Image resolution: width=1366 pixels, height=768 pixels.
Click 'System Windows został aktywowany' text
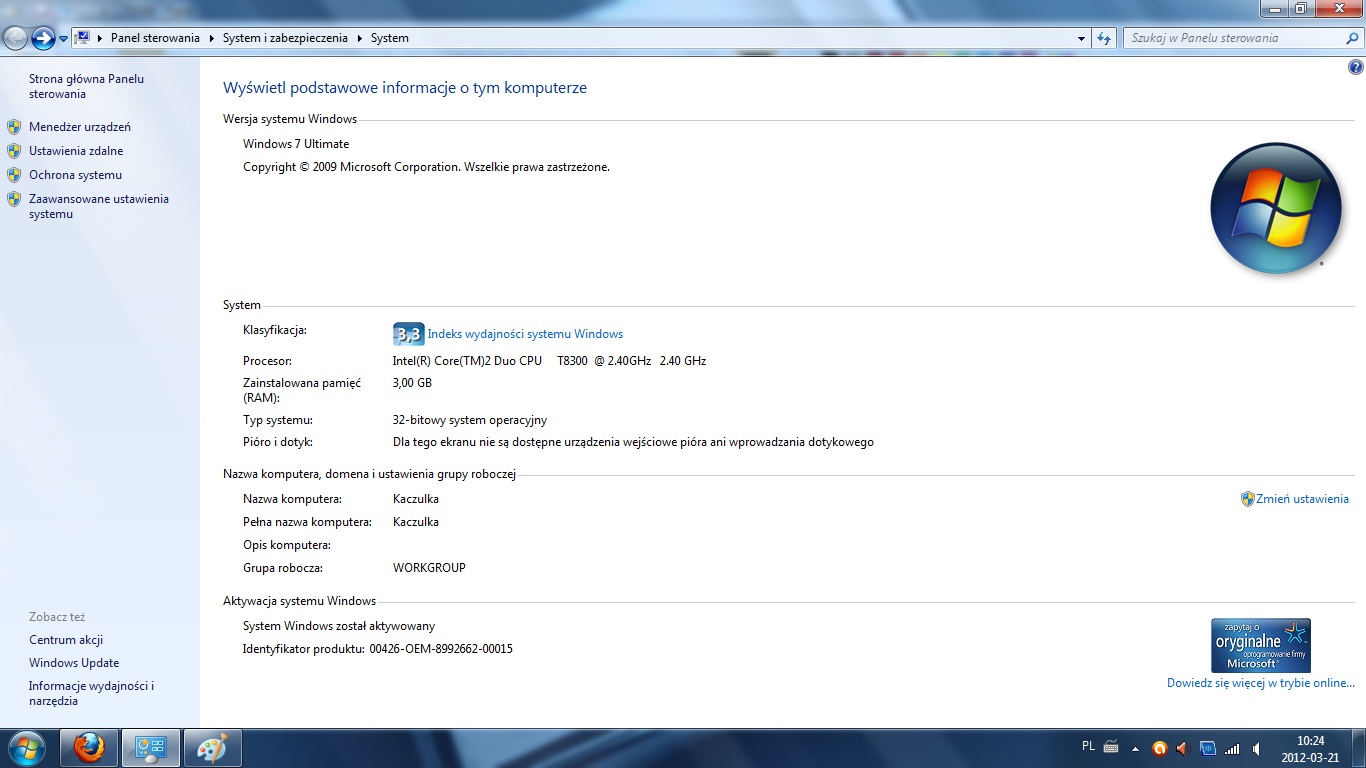(339, 626)
